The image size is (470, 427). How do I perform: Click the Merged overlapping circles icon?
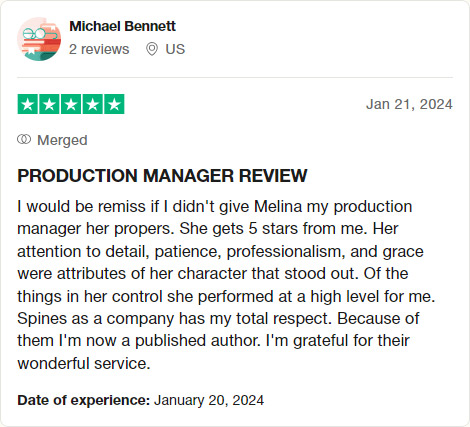point(24,139)
